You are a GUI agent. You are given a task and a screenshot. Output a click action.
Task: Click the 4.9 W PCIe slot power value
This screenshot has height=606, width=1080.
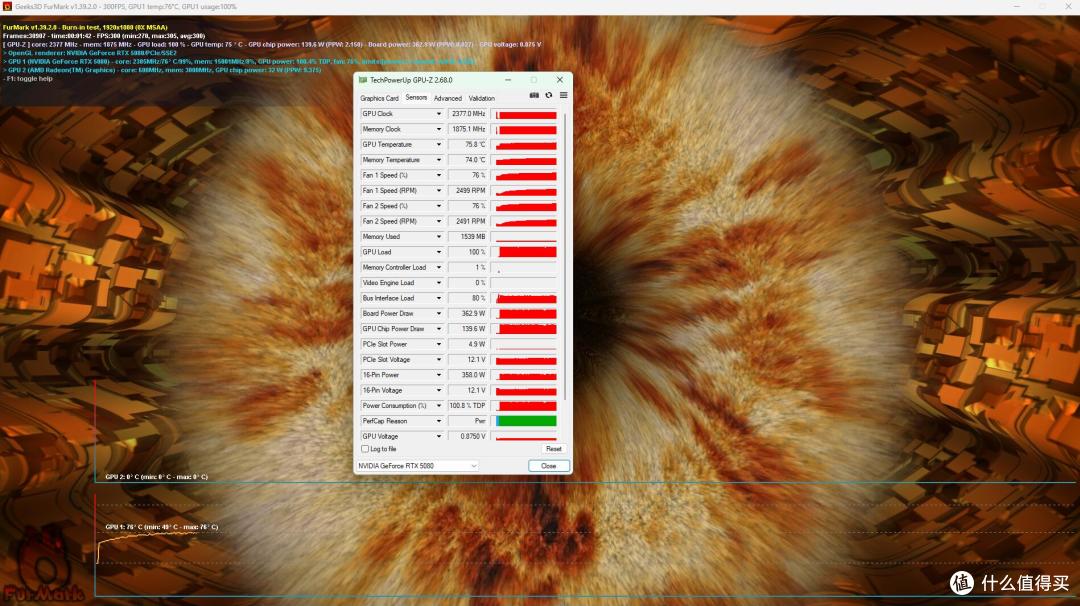468,344
